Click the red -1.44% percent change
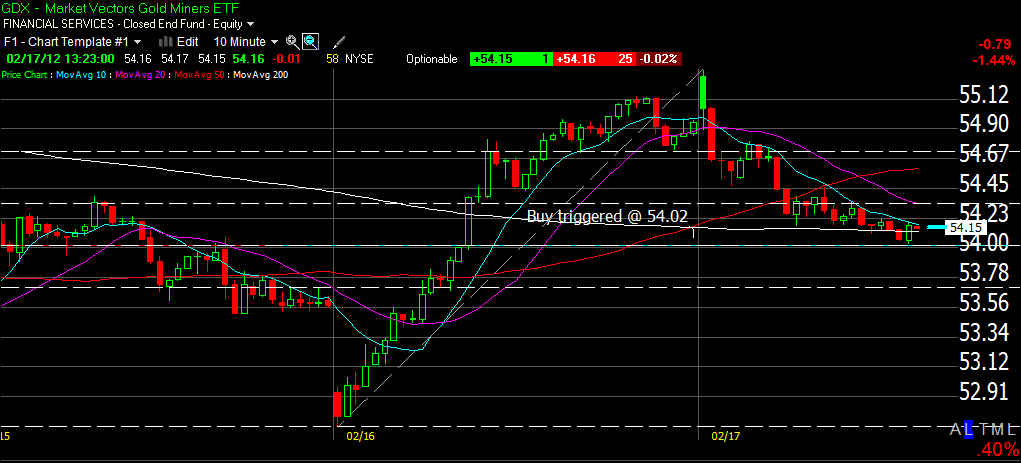The width and height of the screenshot is (1021, 463). pos(994,61)
